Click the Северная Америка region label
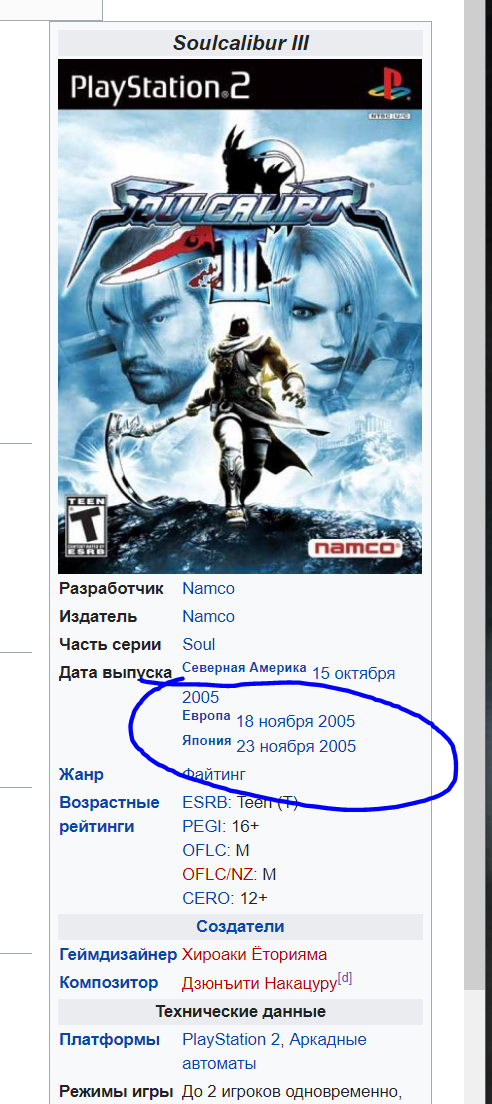The height and width of the screenshot is (1104, 492). (244, 667)
